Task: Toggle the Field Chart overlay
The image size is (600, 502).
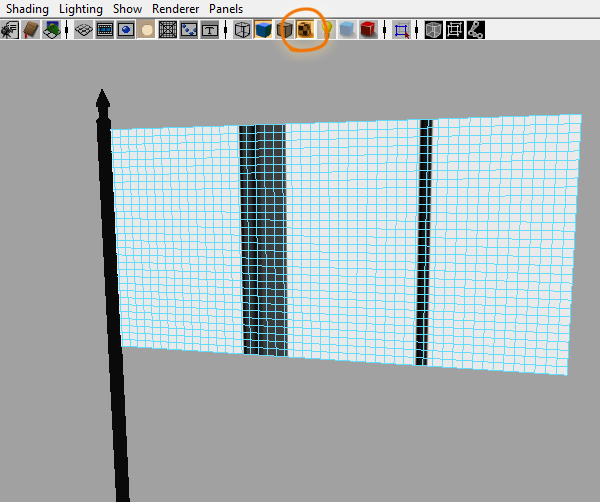Action: click(x=168, y=30)
